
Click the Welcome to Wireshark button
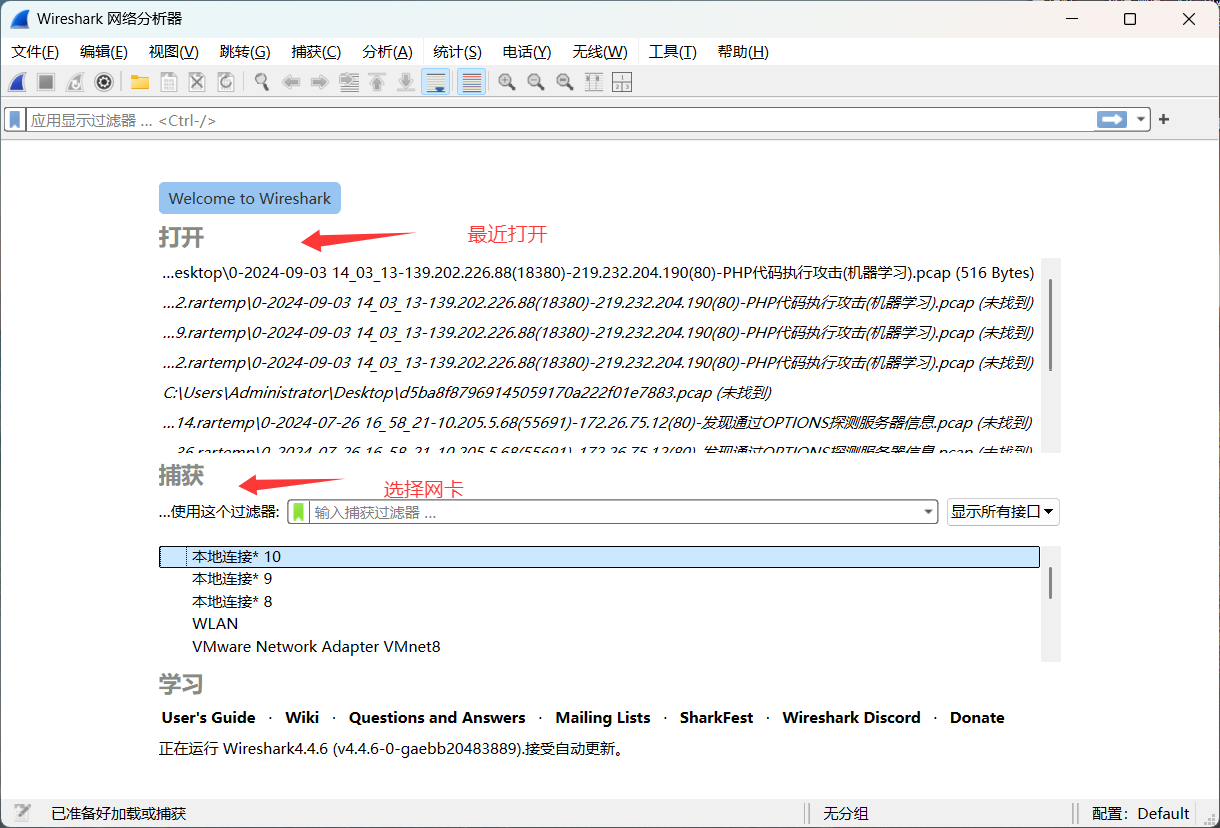coord(250,198)
